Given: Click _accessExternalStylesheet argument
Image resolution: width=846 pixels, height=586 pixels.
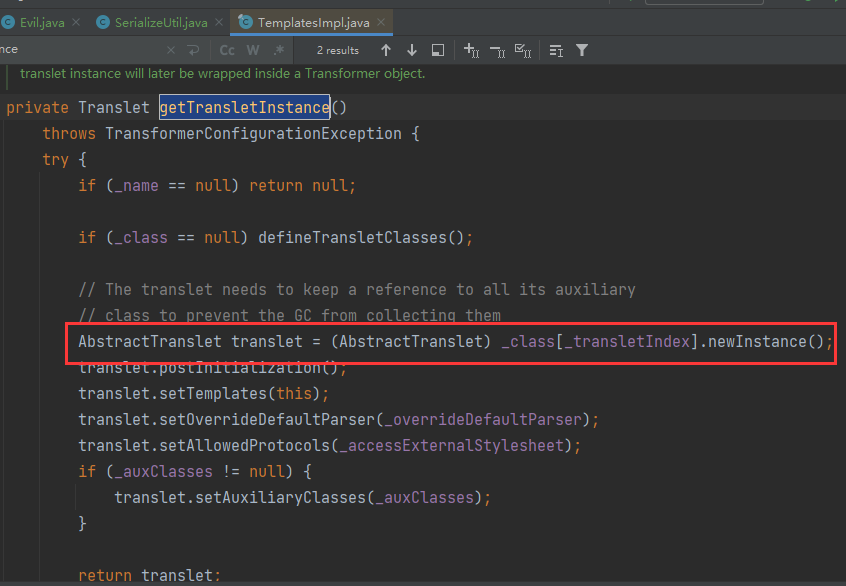Looking at the screenshot, I should pyautogui.click(x=451, y=446).
